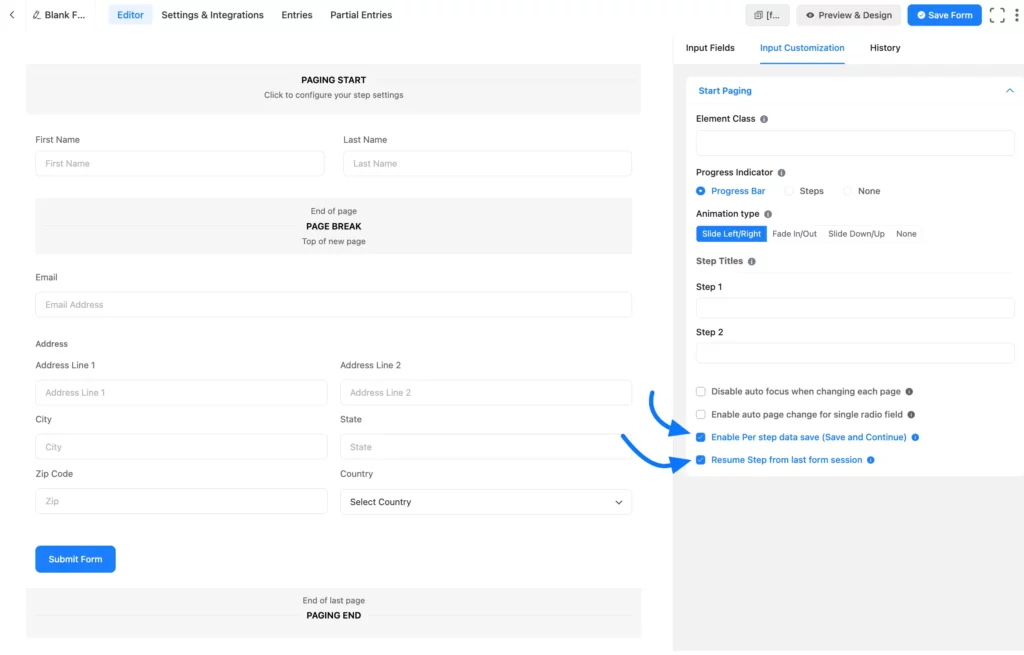This screenshot has width=1024, height=655.
Task: Open the fullscreen expand icon
Action: click(x=997, y=14)
